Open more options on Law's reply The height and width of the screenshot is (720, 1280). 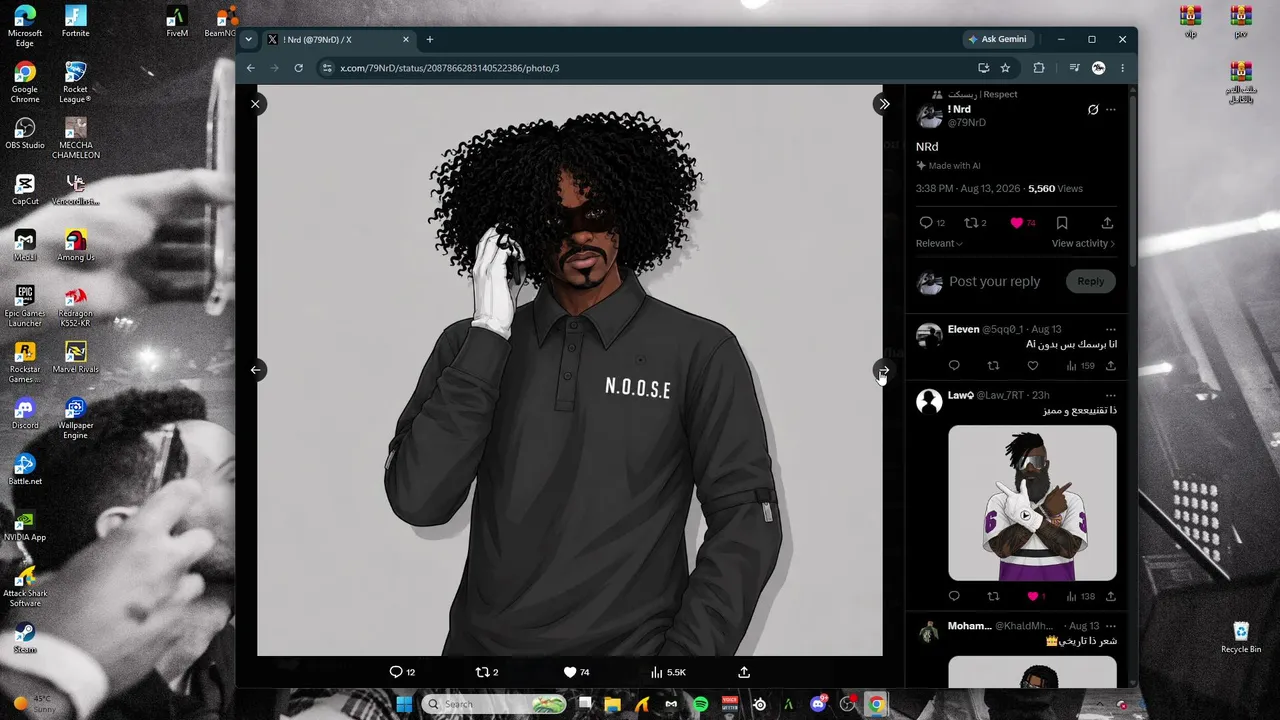[1111, 395]
